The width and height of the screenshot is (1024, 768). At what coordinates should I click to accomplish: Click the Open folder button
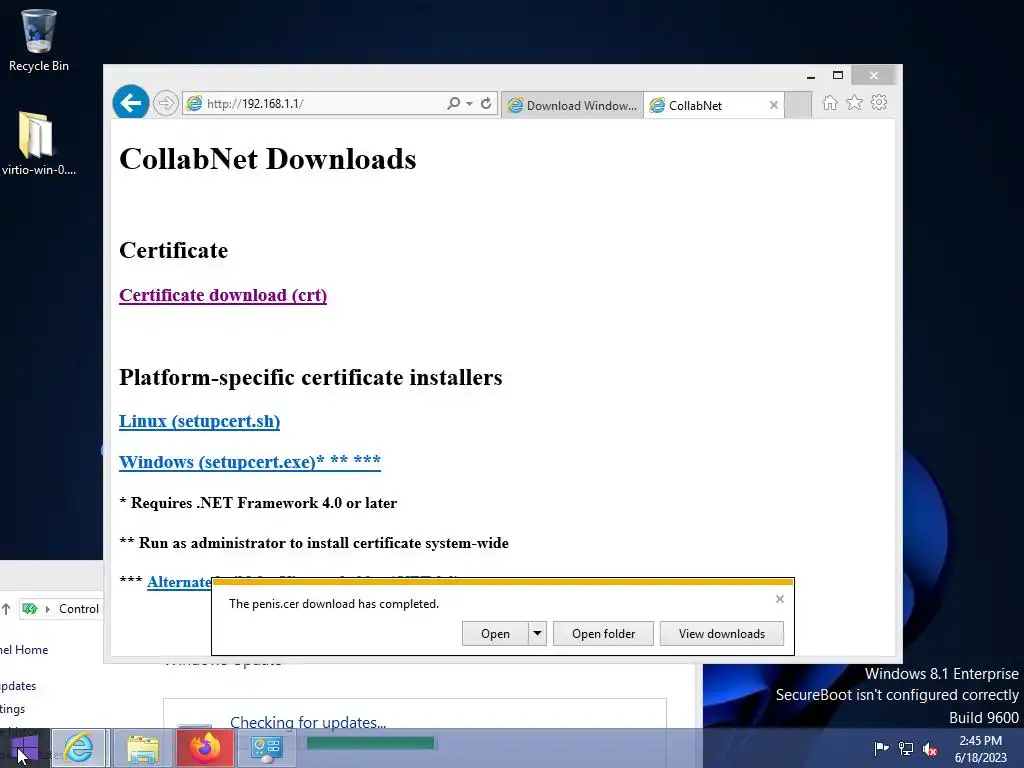[x=603, y=633]
